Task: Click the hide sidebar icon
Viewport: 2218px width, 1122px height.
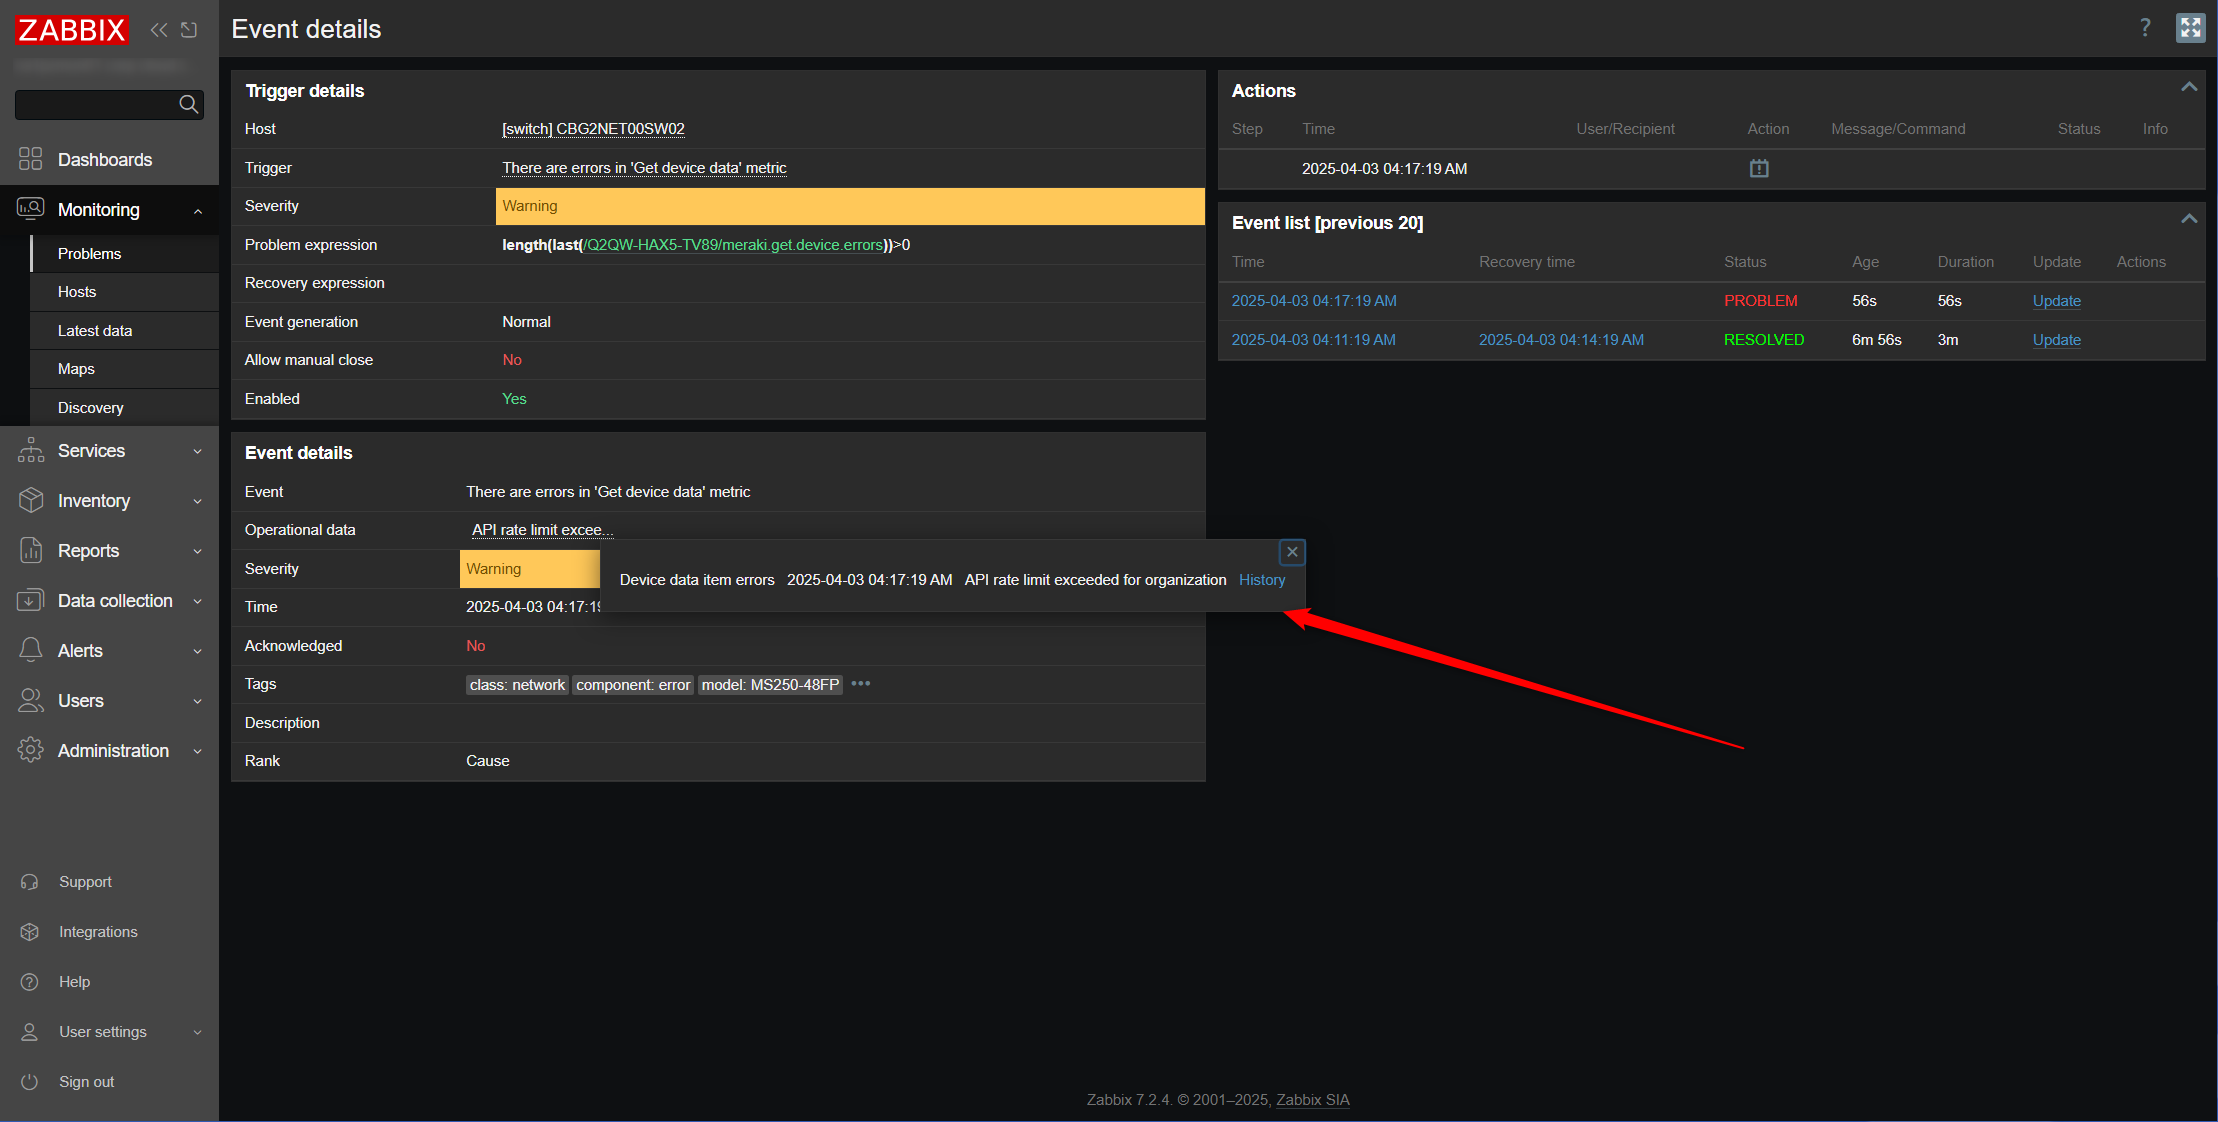Action: (x=189, y=30)
